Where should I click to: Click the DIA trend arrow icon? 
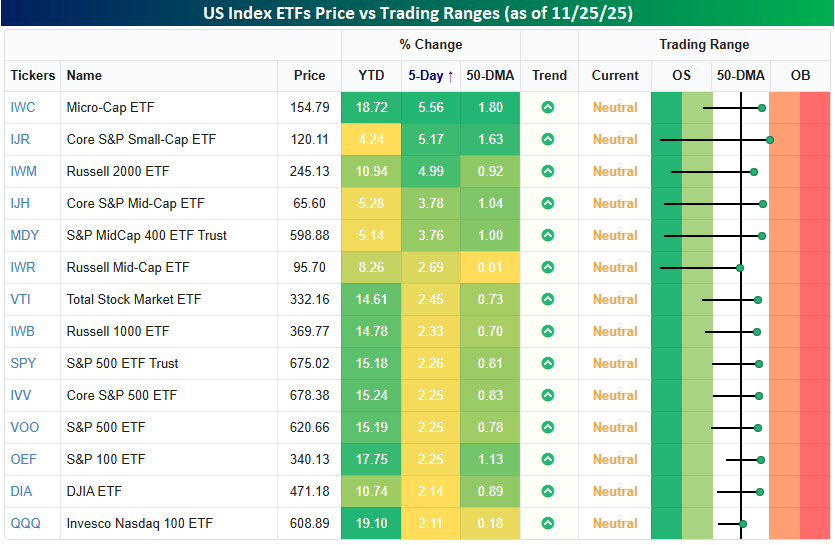click(548, 492)
